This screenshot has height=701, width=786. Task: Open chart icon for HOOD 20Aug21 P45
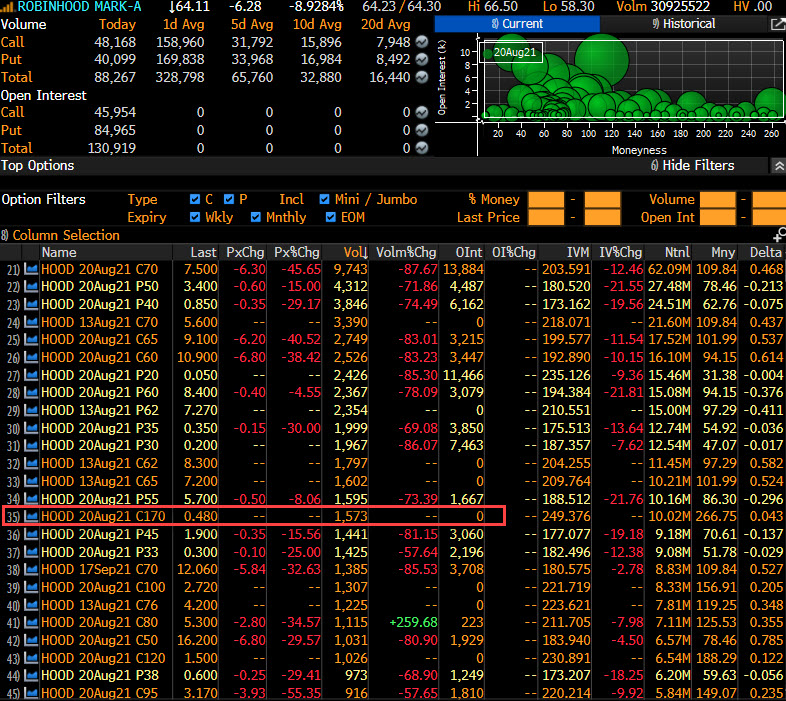31,534
